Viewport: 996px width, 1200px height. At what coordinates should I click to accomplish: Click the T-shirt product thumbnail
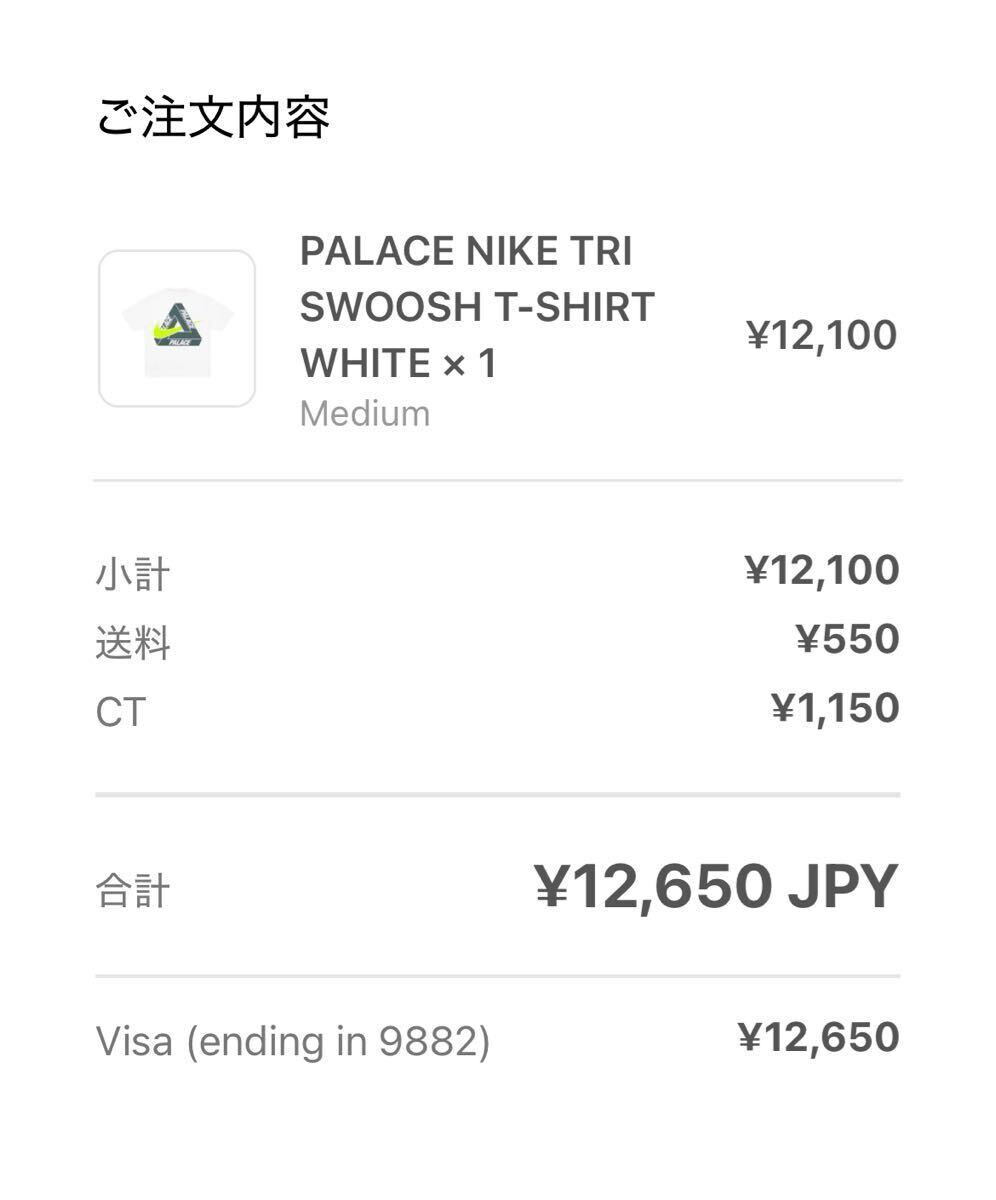(177, 329)
